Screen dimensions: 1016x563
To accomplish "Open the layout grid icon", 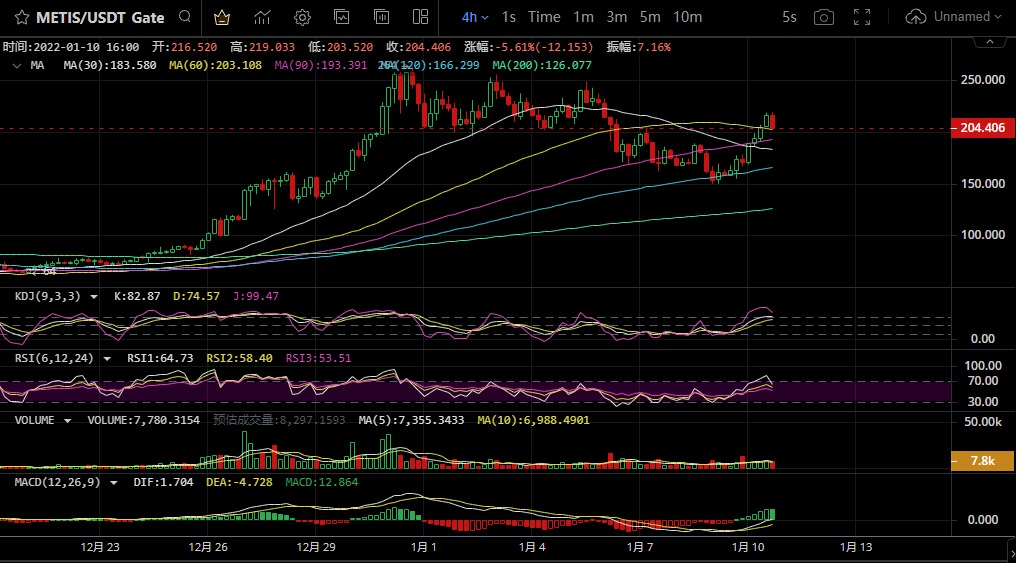I will [x=421, y=17].
